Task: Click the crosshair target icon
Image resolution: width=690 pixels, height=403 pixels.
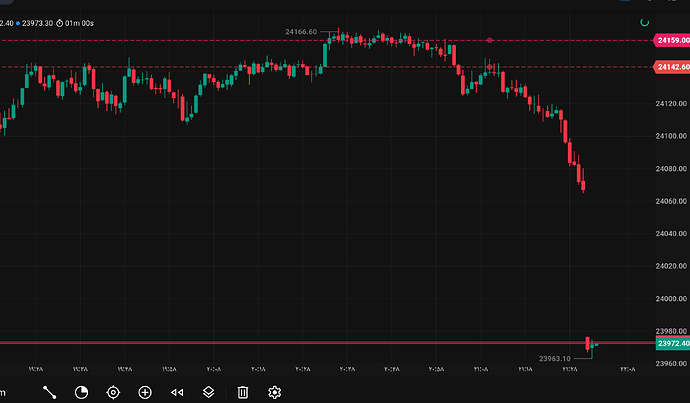Action: pyautogui.click(x=113, y=392)
